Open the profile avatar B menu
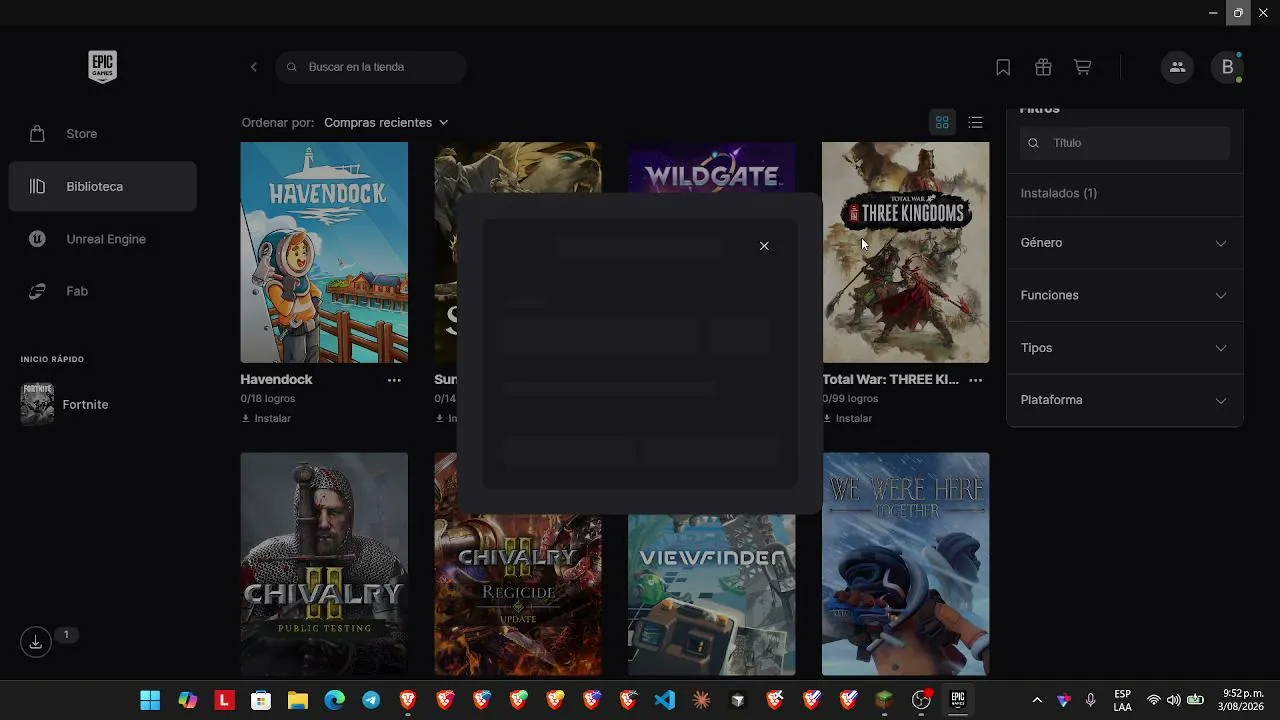The width and height of the screenshot is (1280, 720). pos(1227,67)
